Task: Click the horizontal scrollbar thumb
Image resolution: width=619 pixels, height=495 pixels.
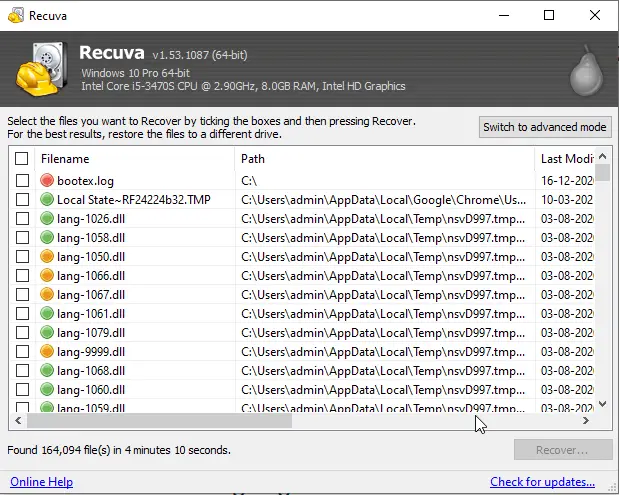Action: [x=159, y=421]
